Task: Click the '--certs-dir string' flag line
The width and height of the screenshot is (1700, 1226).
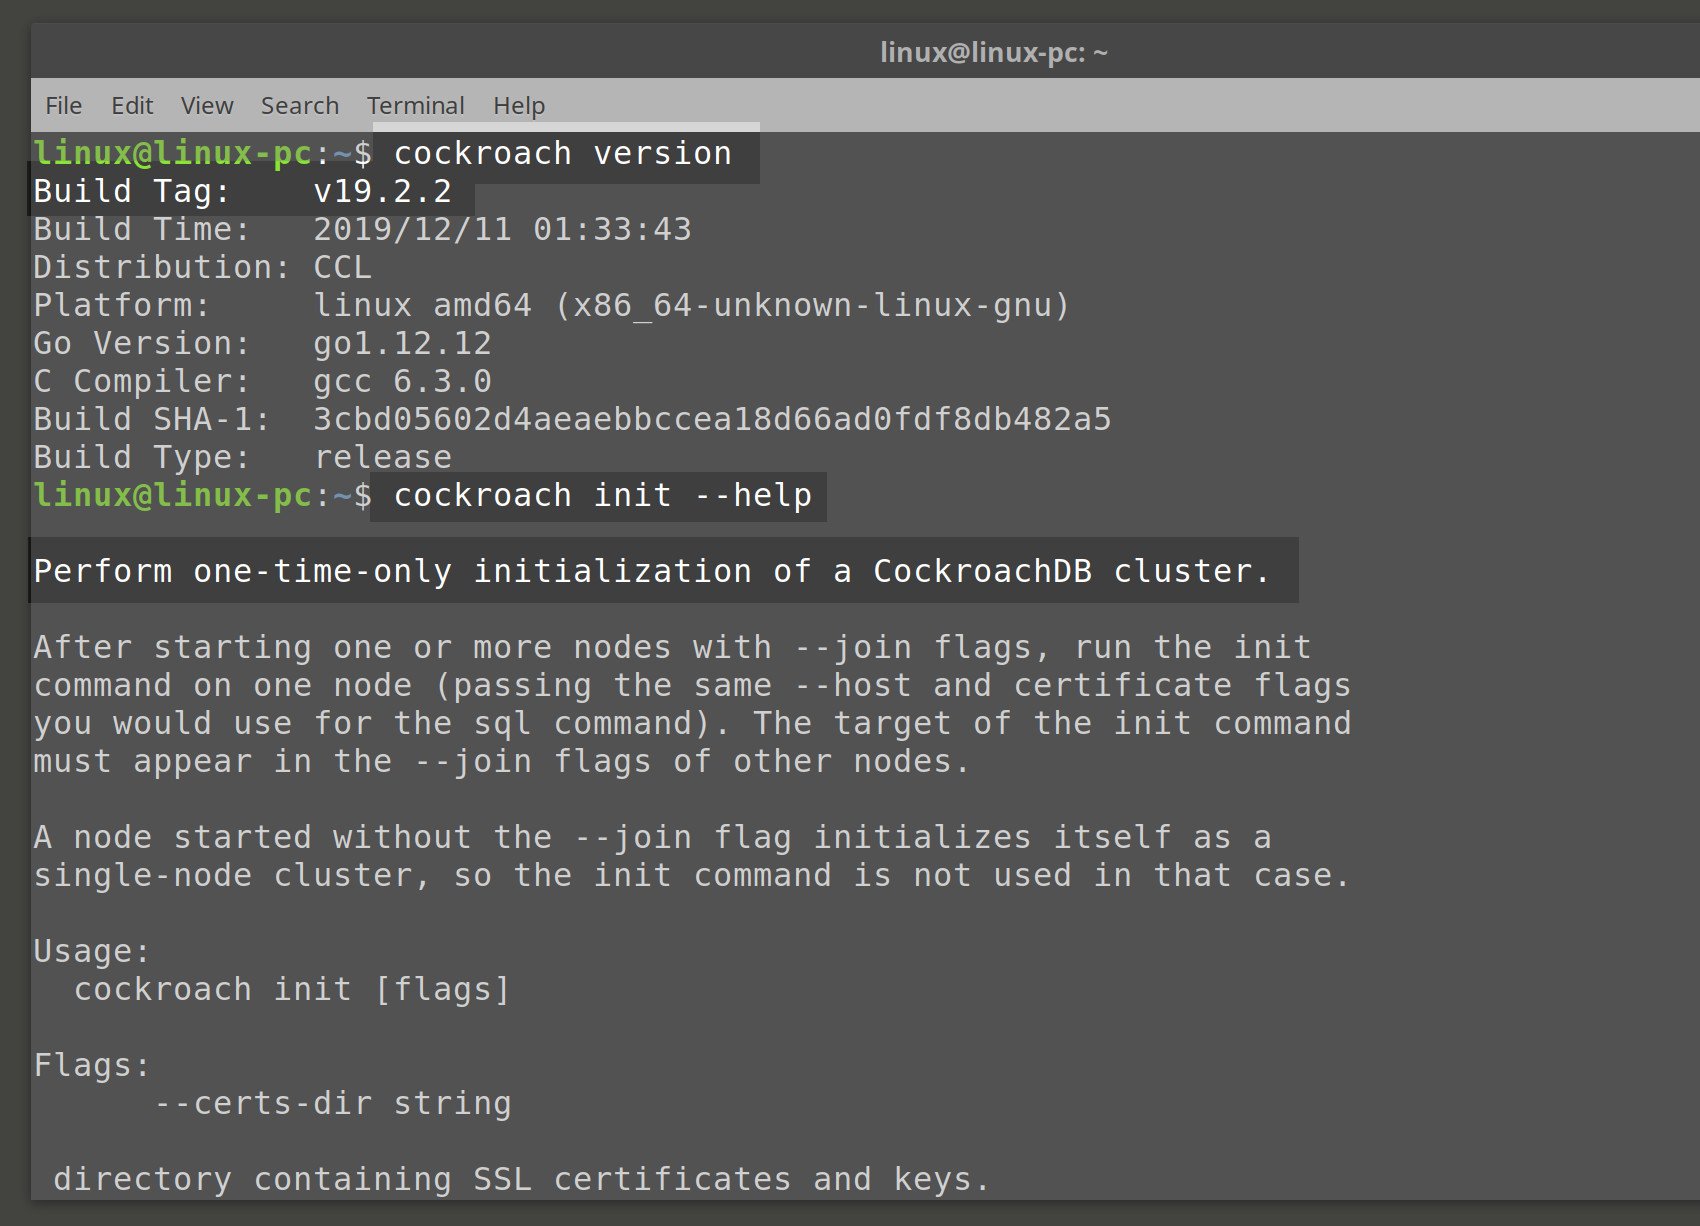Action: (333, 1103)
